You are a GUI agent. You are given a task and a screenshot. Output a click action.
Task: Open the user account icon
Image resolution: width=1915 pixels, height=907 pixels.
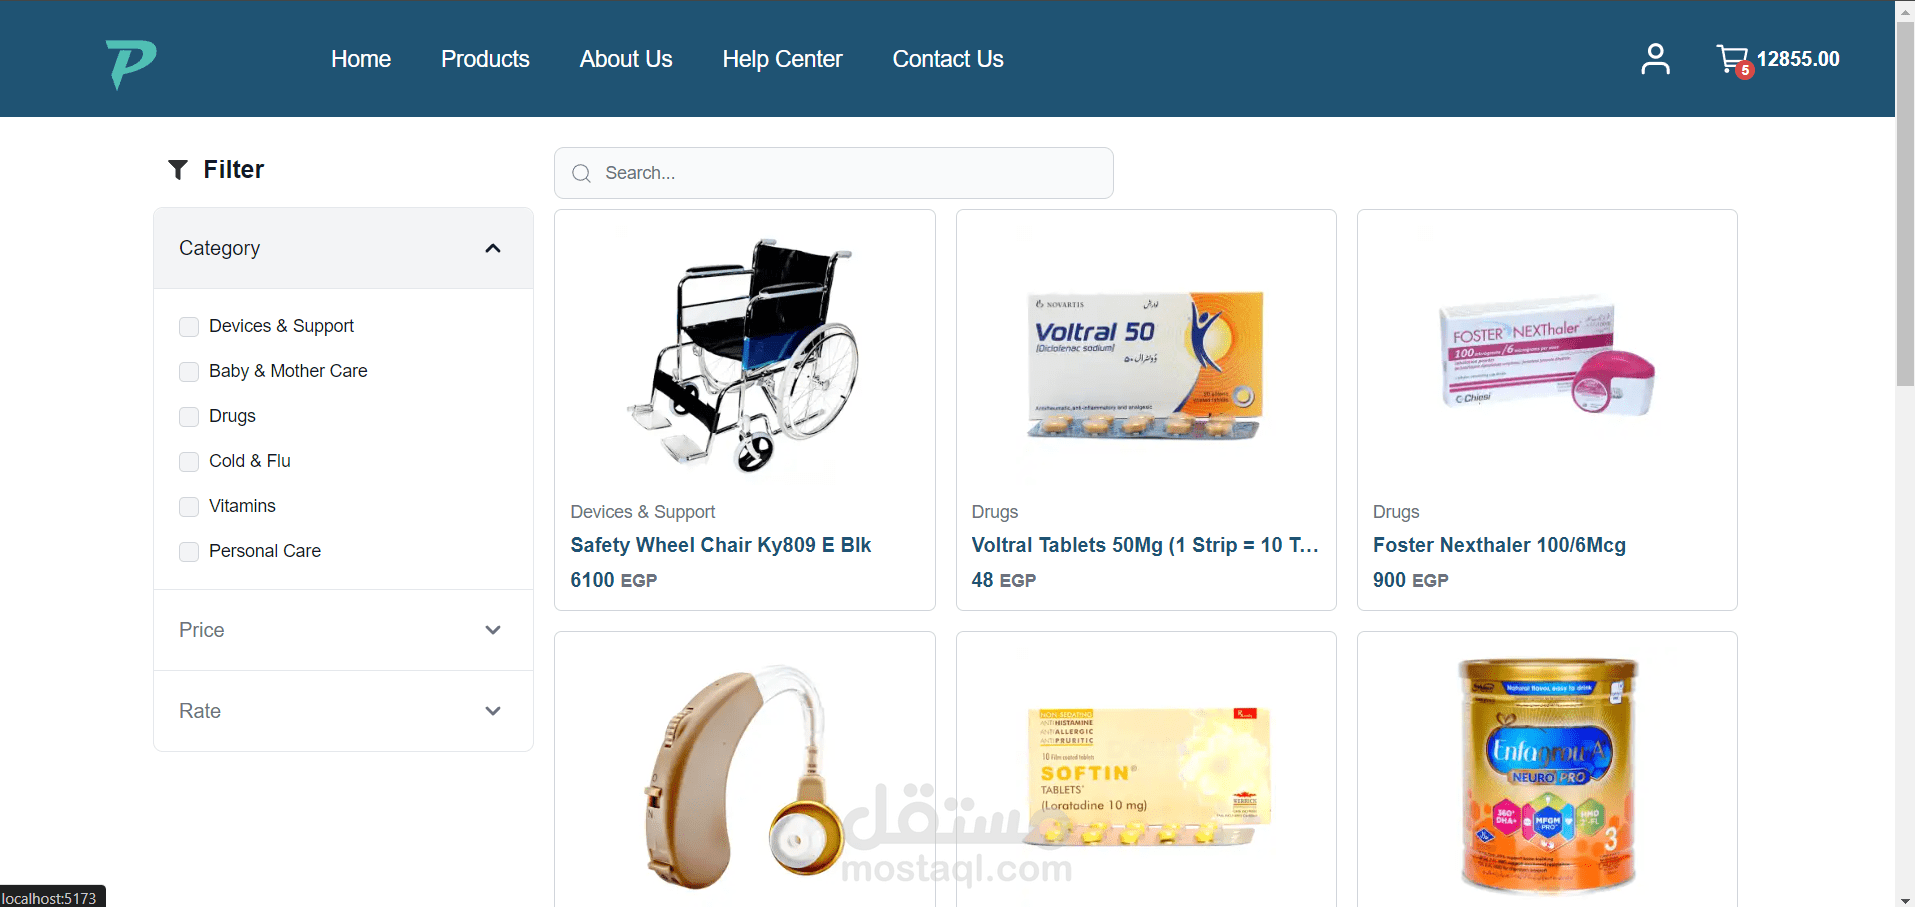(1655, 59)
